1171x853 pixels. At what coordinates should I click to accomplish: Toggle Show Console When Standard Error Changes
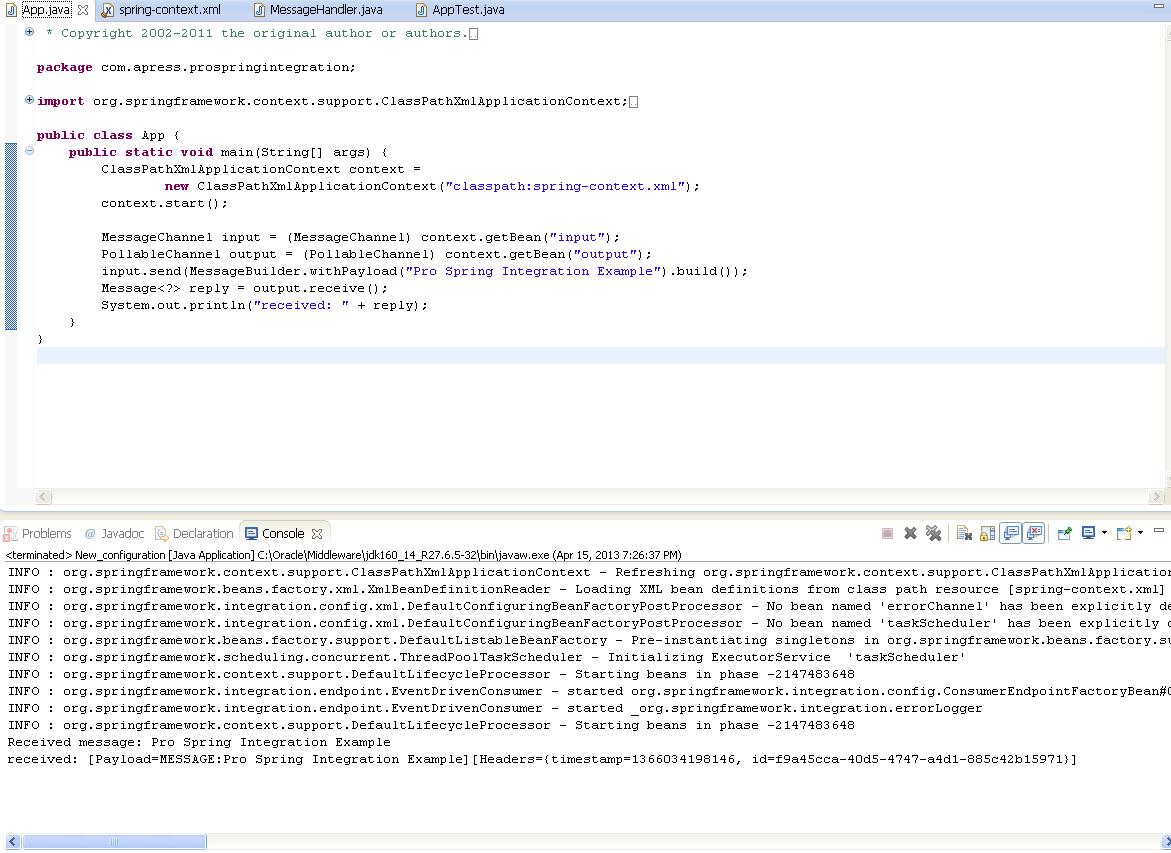click(x=1035, y=533)
